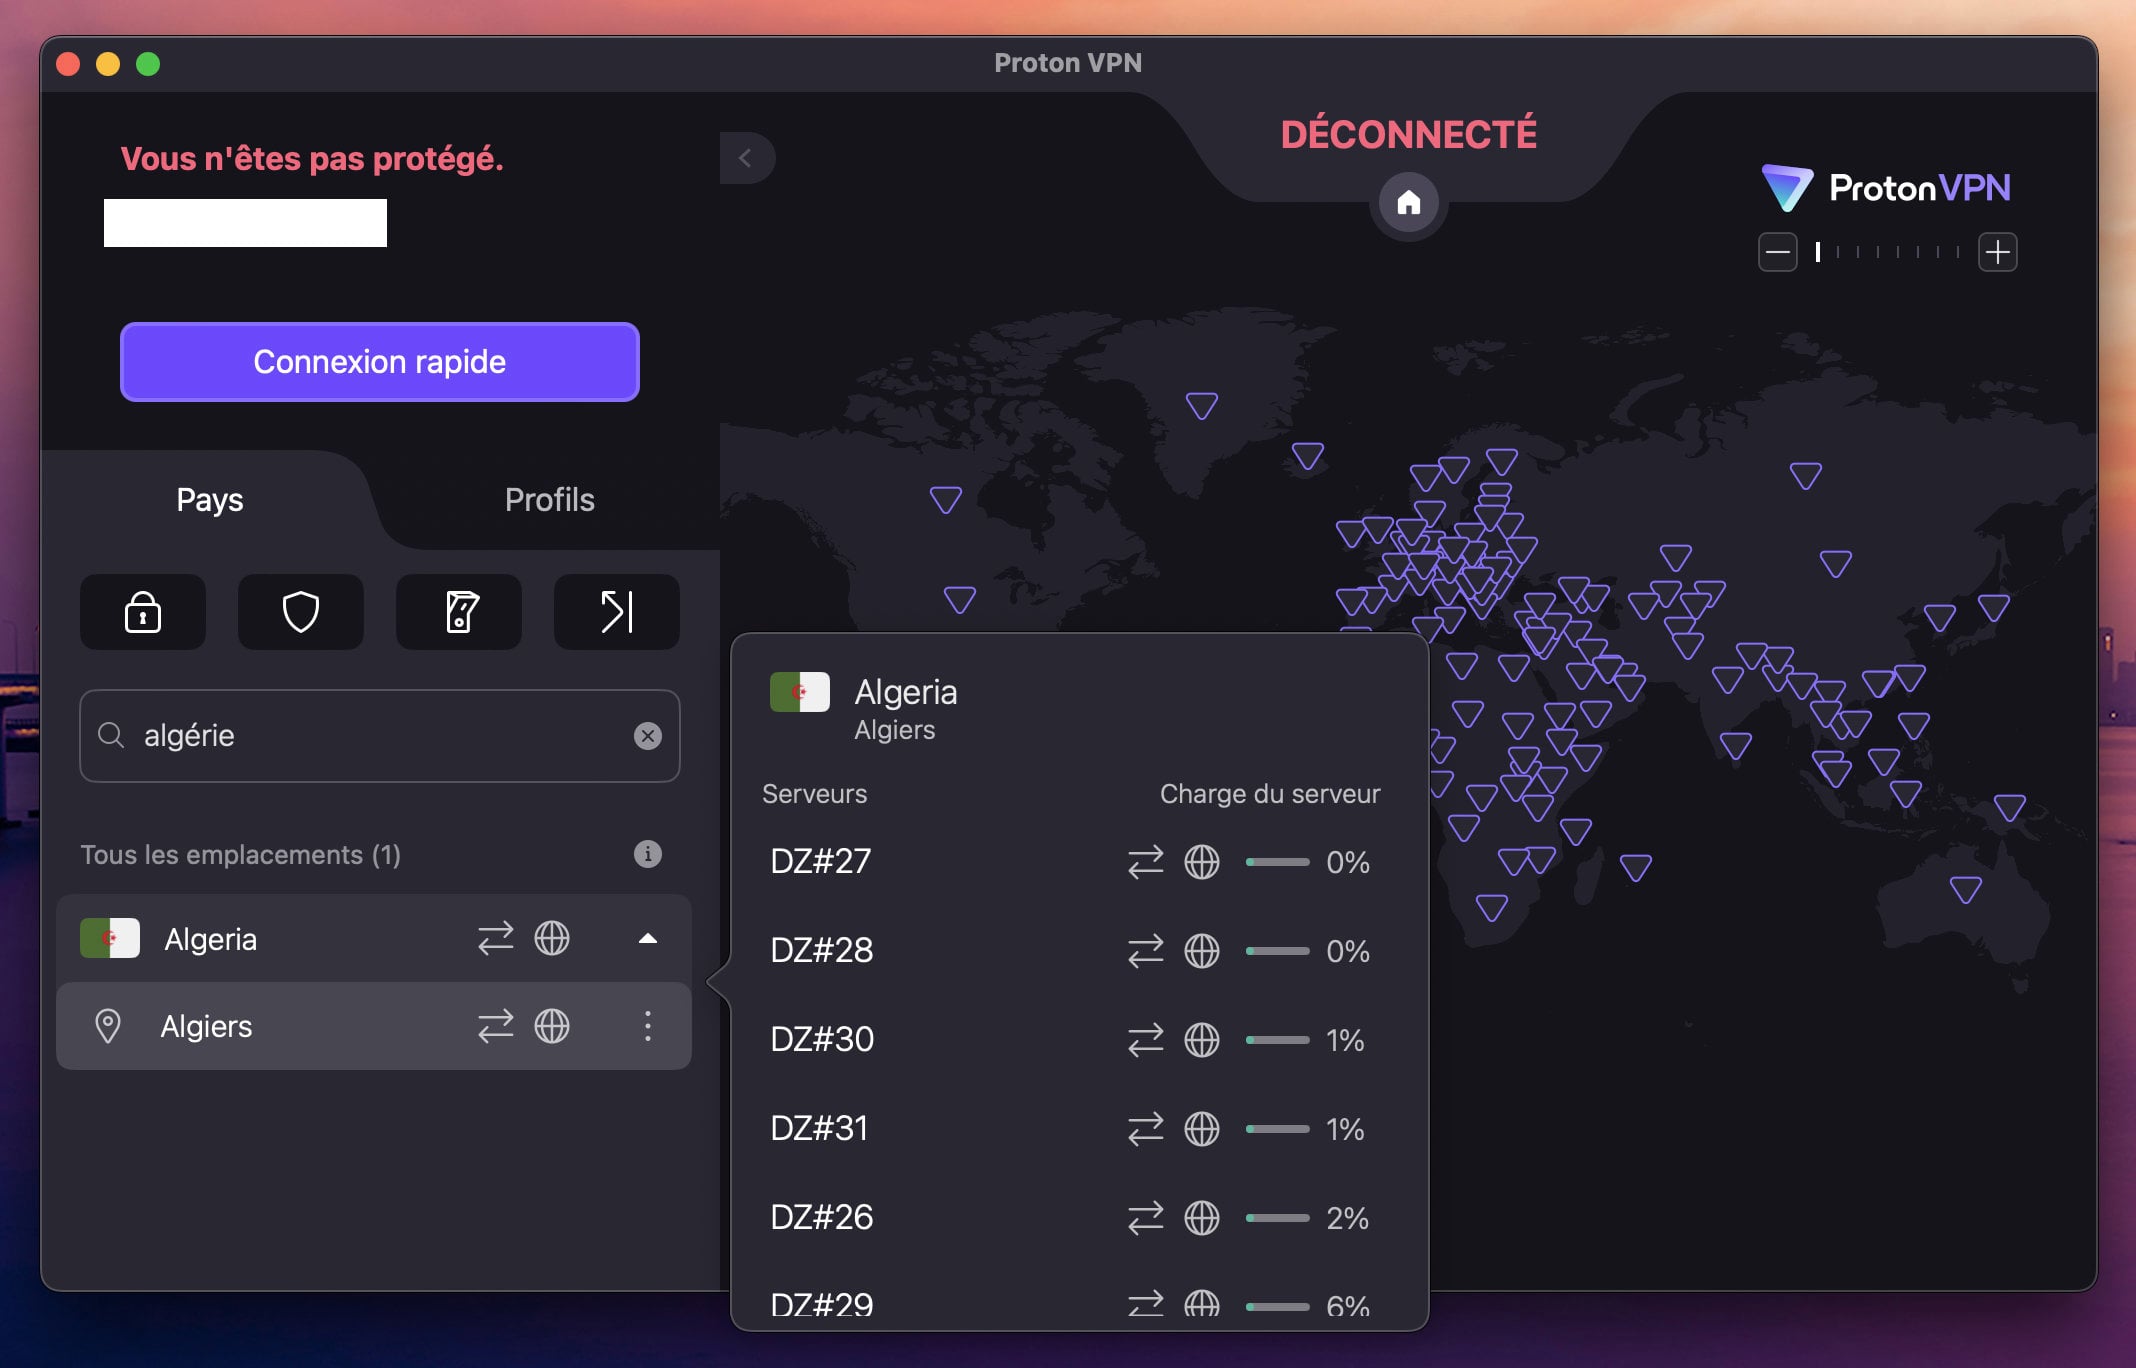Click the Serveurs column header

pos(815,793)
